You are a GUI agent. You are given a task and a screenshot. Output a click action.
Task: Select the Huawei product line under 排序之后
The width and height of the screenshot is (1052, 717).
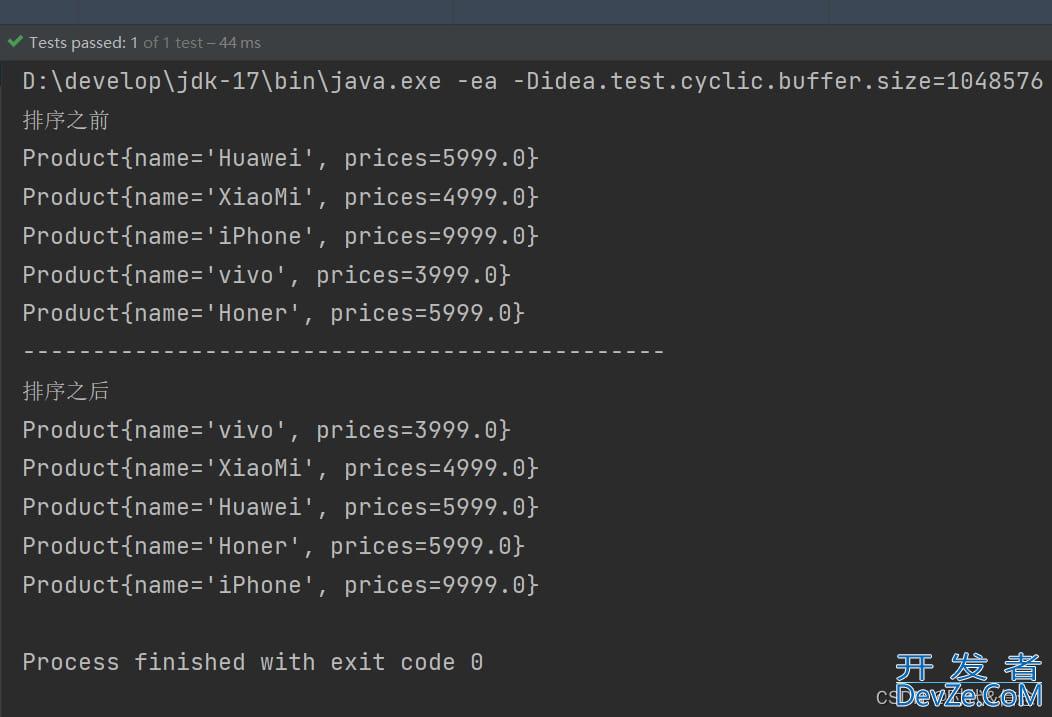click(x=280, y=507)
